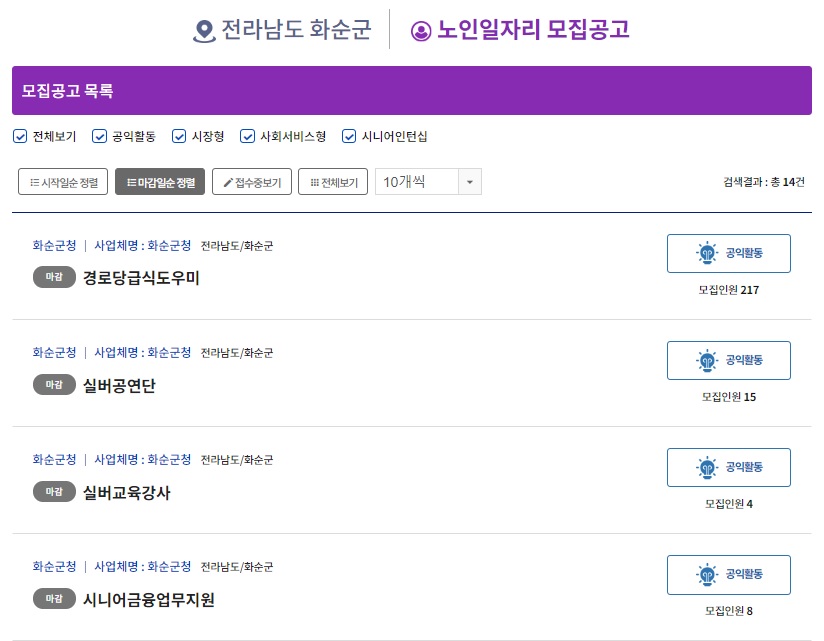
Task: Toggle the 사회서비스형 checkbox
Action: pyautogui.click(x=248, y=137)
